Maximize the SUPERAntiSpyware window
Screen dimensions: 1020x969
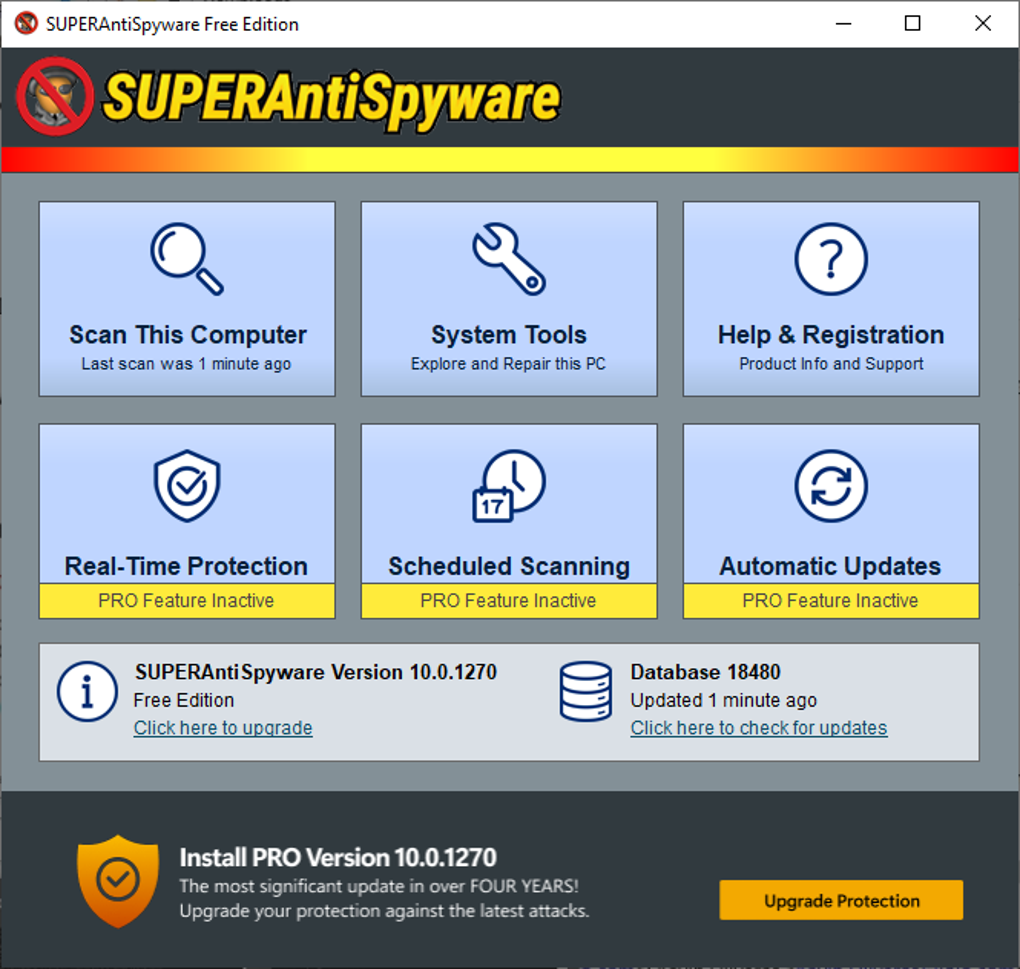tap(912, 24)
